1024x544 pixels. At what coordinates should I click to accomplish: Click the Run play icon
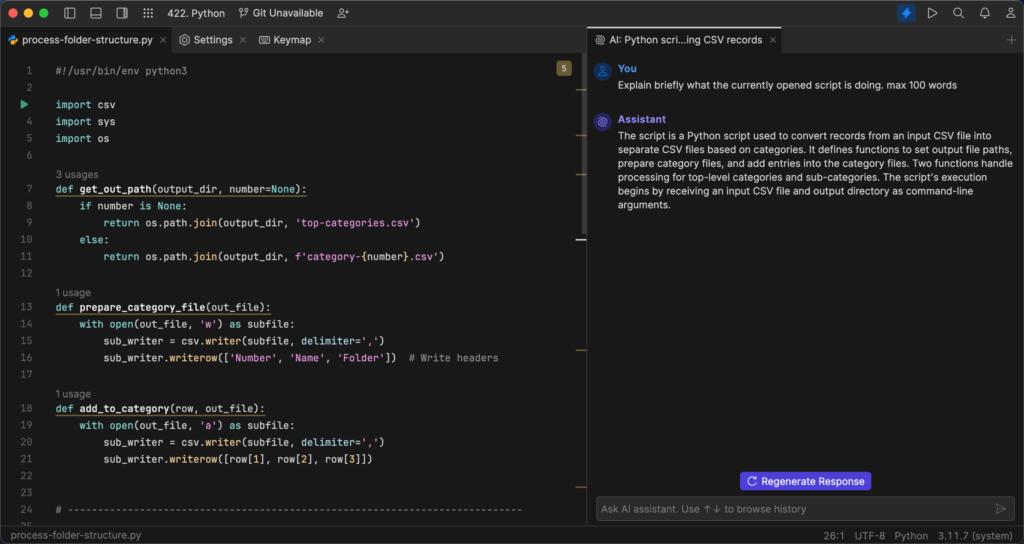click(932, 13)
